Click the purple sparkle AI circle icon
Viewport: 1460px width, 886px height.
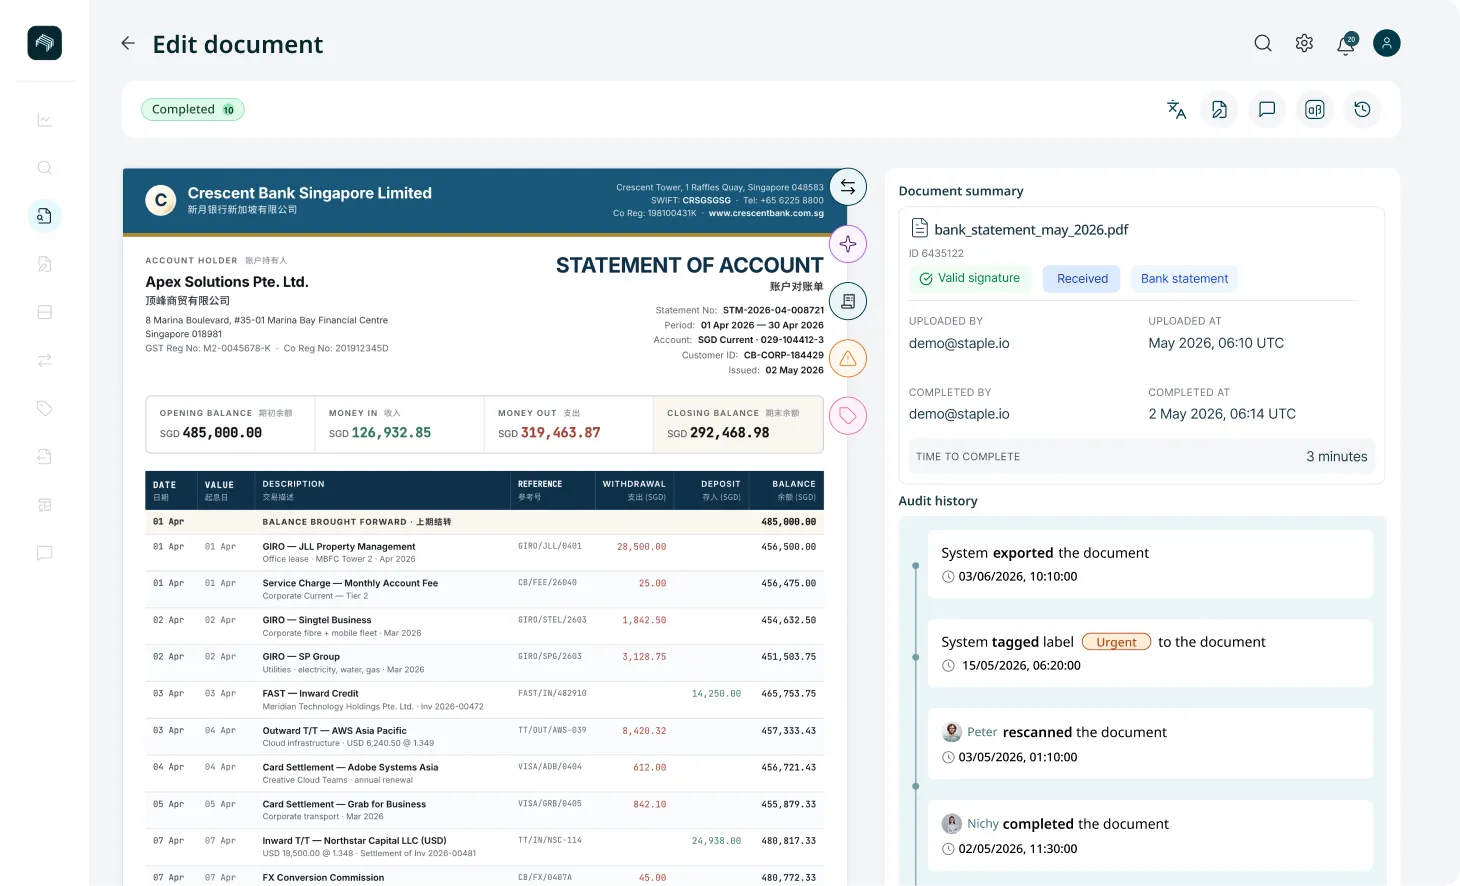(848, 244)
